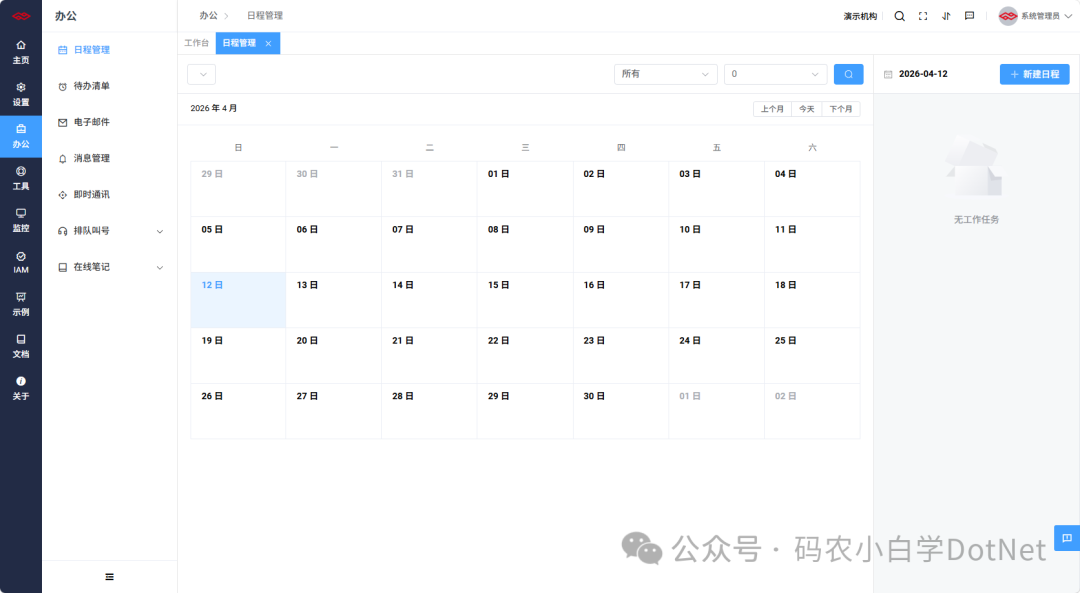Go to next month with 下个月
1080x593 pixels.
coord(841,109)
